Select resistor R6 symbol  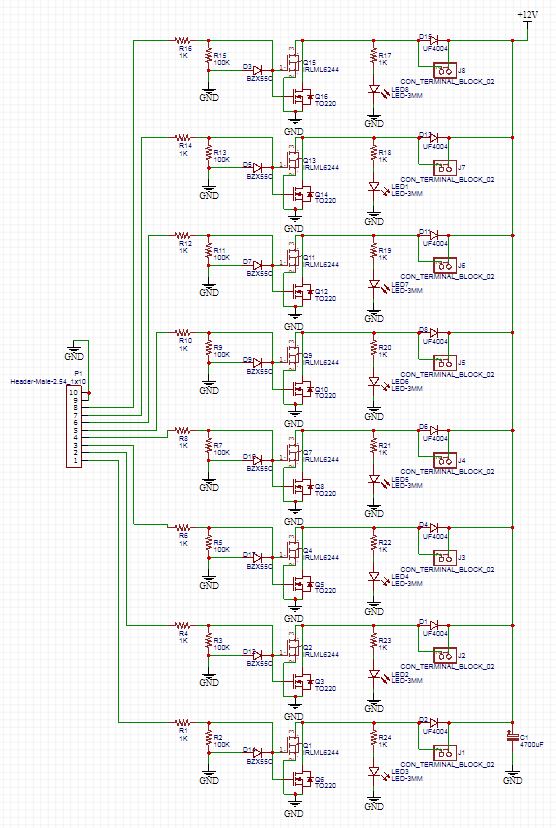tap(182, 527)
